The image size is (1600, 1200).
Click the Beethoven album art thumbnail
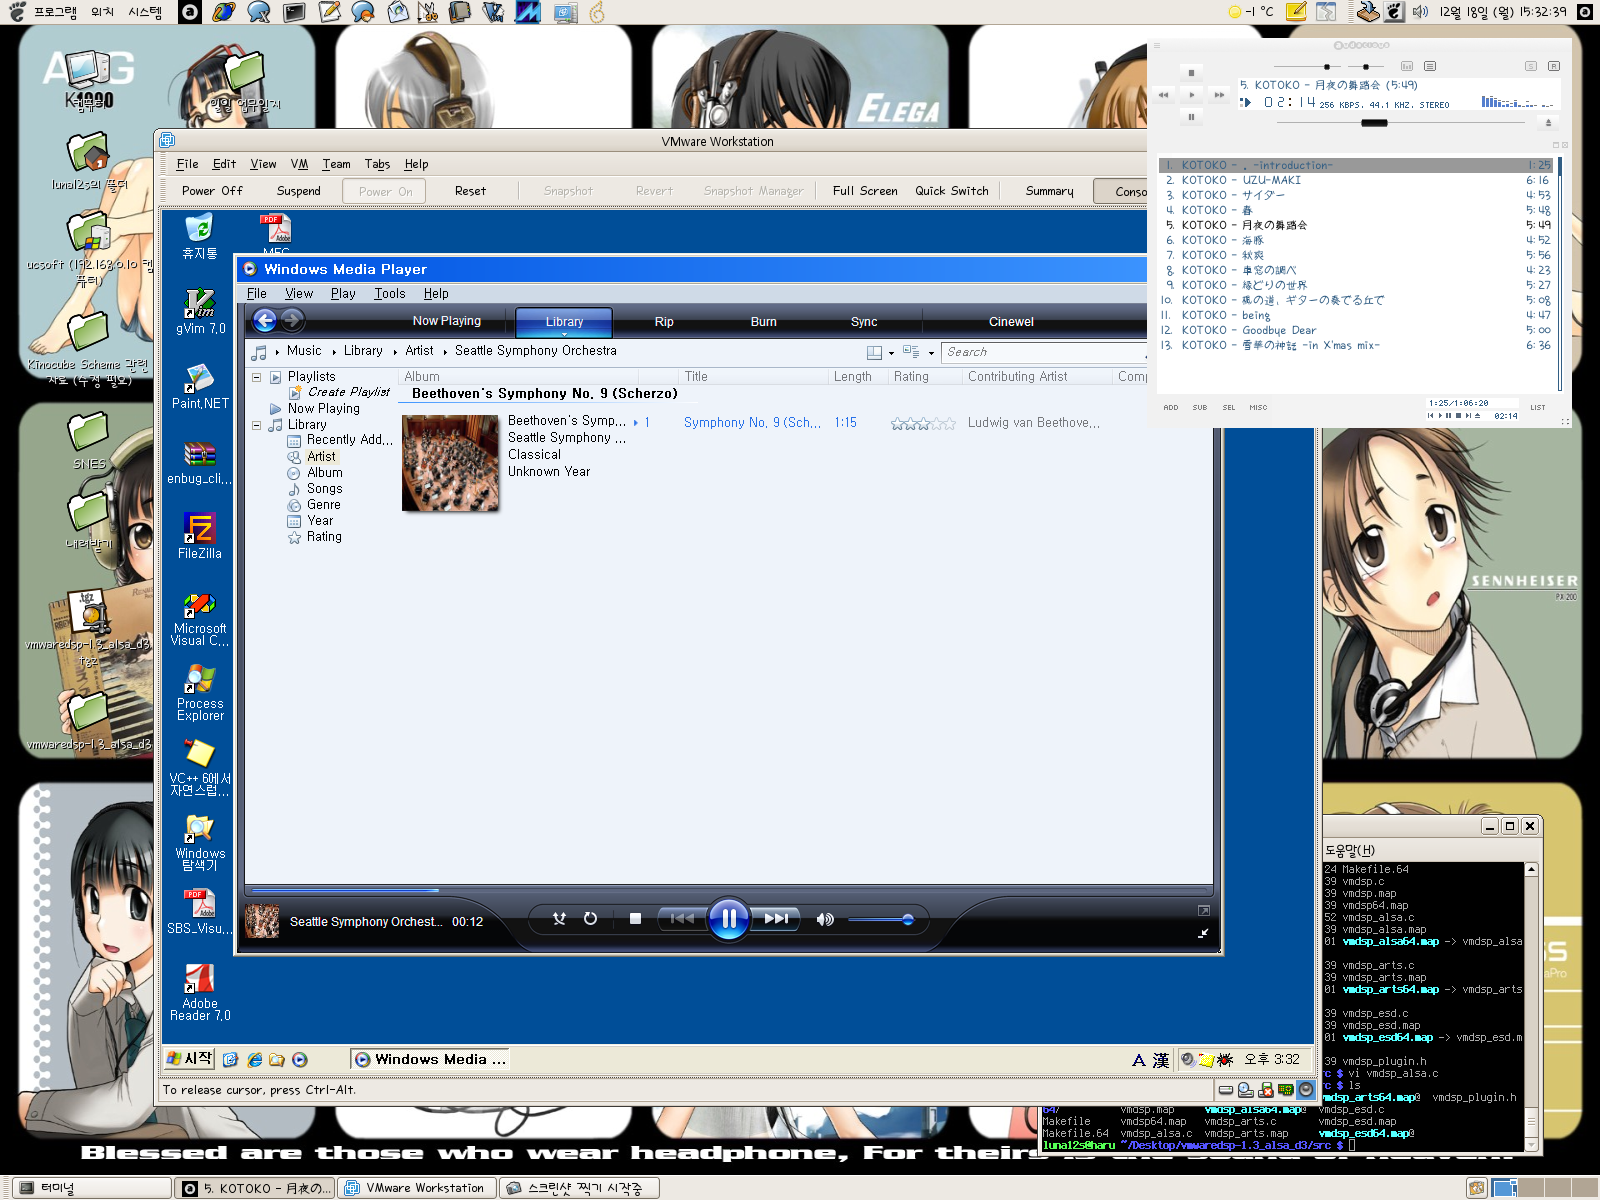coord(450,463)
